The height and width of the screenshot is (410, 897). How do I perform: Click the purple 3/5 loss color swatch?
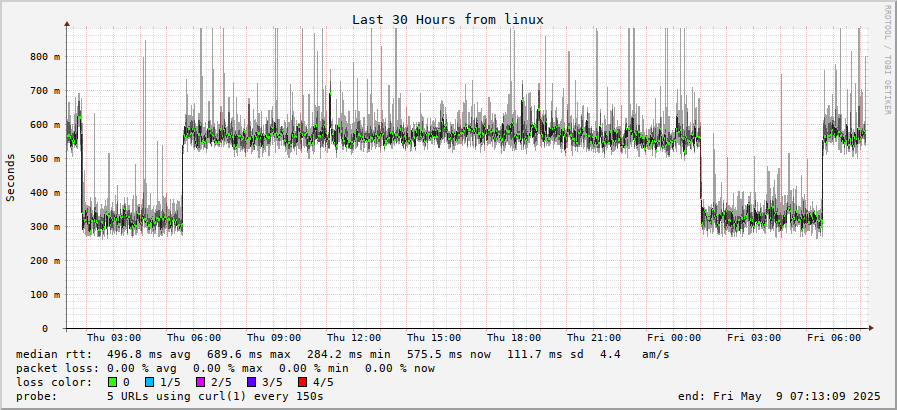coord(252,382)
